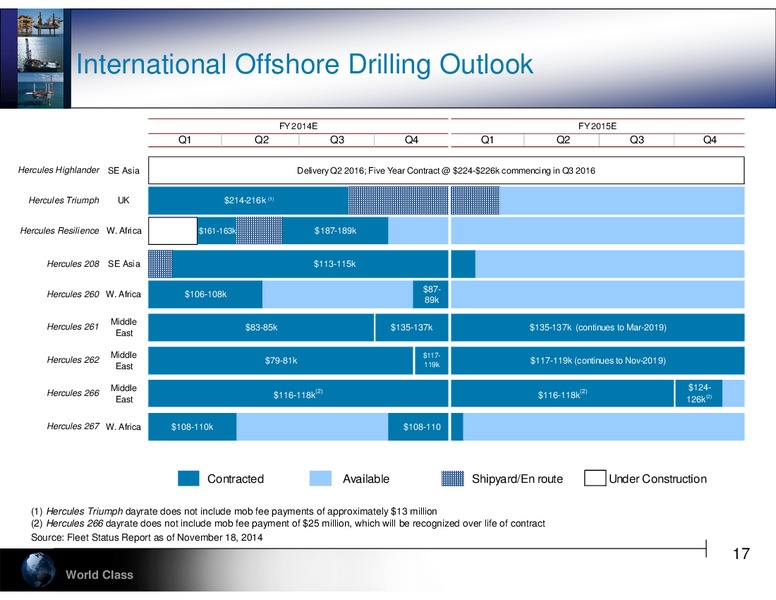Click the shipyard block starting Hercules 208 row
This screenshot has width=776, height=600.
click(160, 264)
